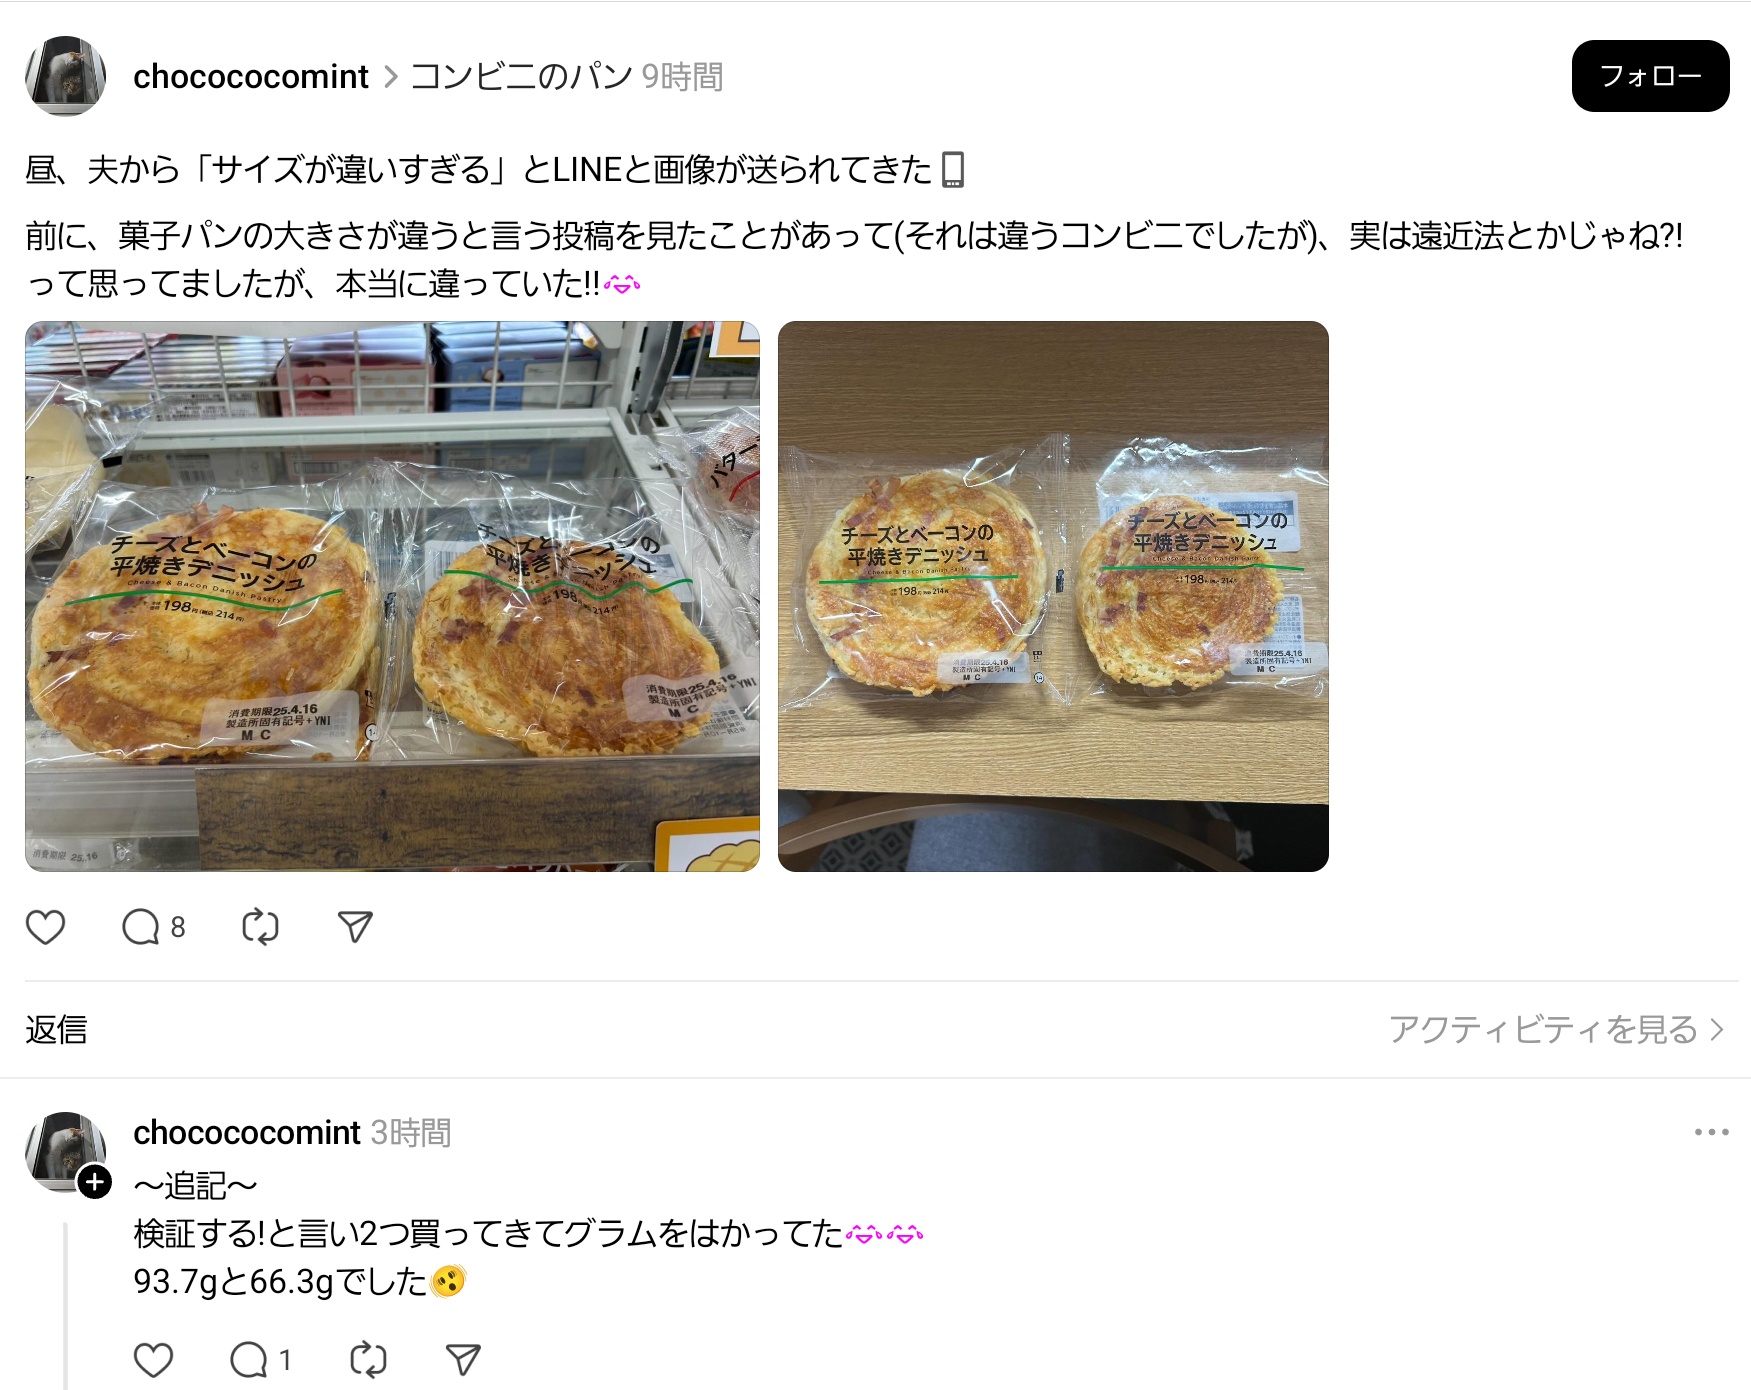Click the フォロー button
Image resolution: width=1751 pixels, height=1390 pixels.
1650,76
